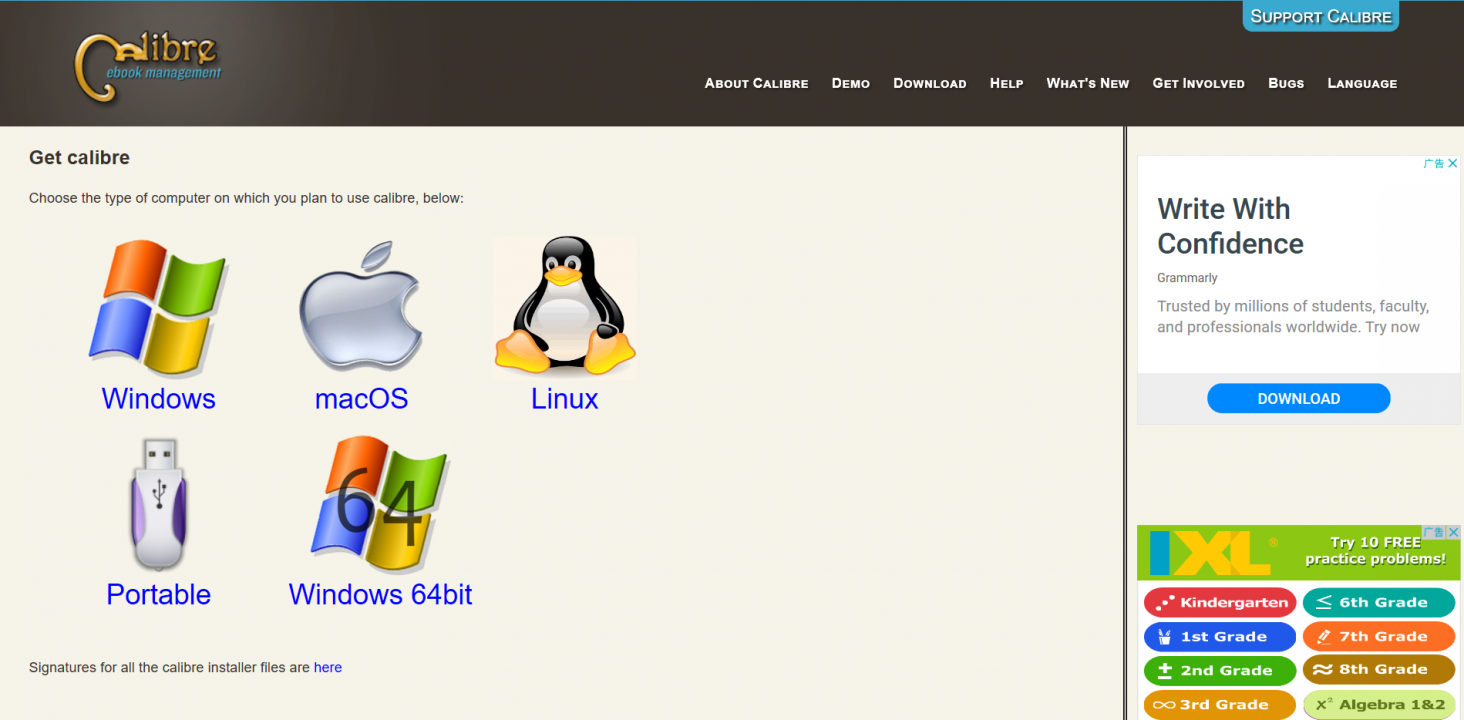Open the Bugs menu item
This screenshot has width=1464, height=720.
1286,83
